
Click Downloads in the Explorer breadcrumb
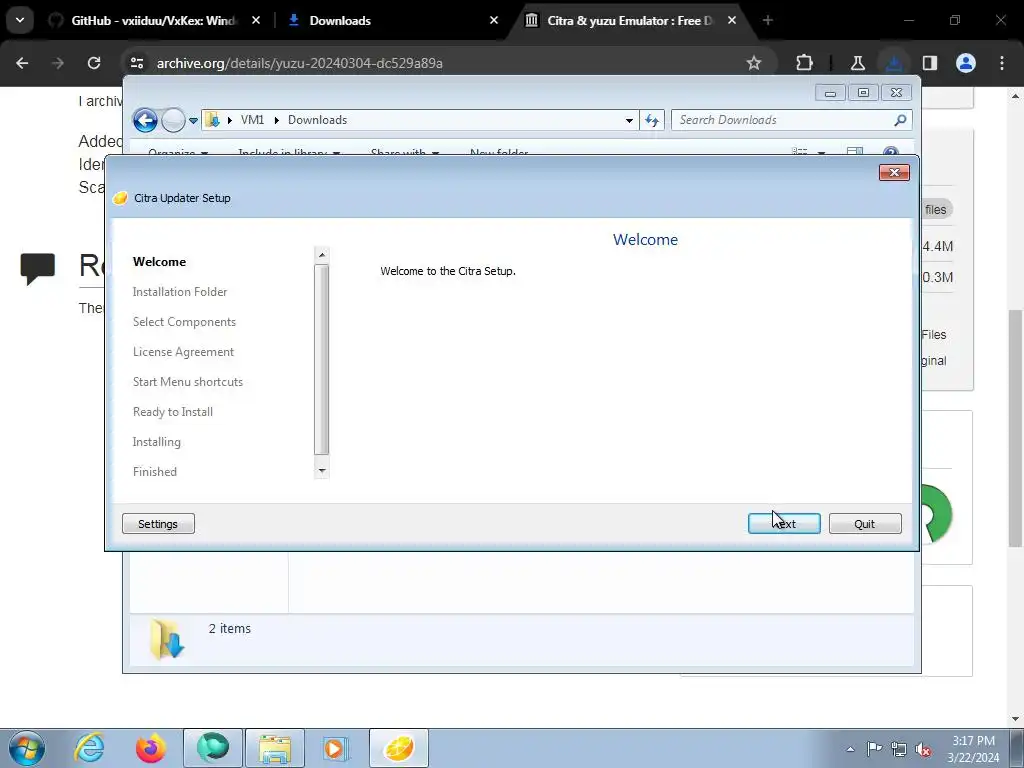click(317, 120)
